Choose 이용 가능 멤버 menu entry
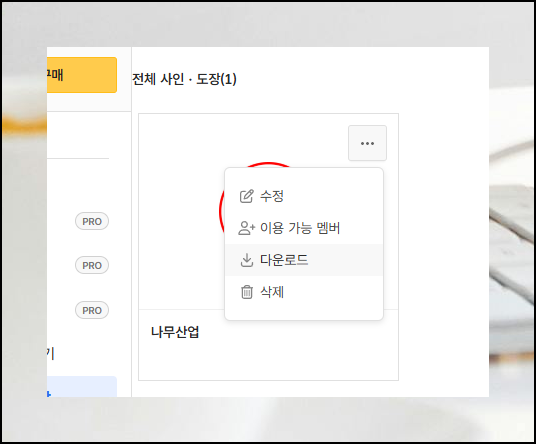 coord(304,228)
